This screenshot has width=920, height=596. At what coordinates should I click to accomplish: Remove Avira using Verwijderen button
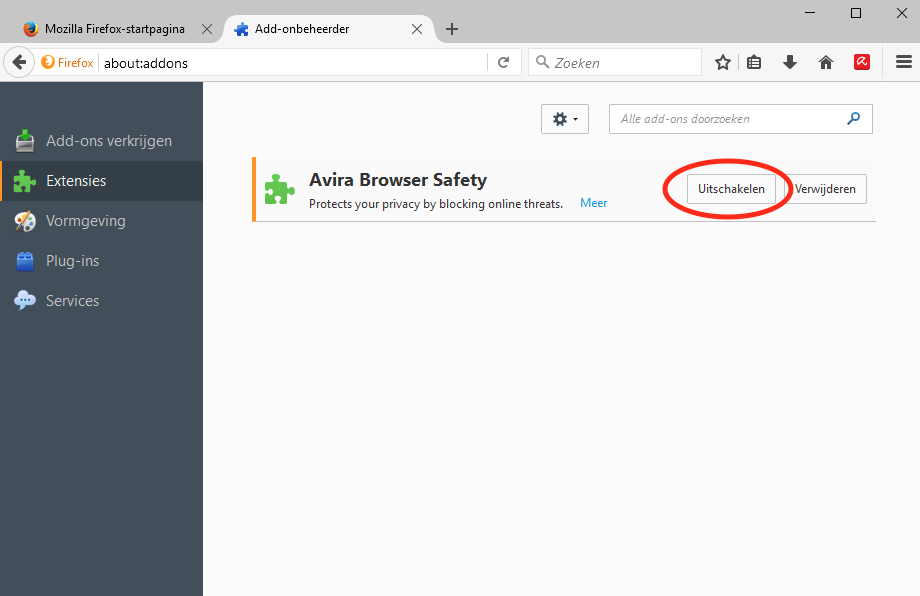click(x=826, y=189)
